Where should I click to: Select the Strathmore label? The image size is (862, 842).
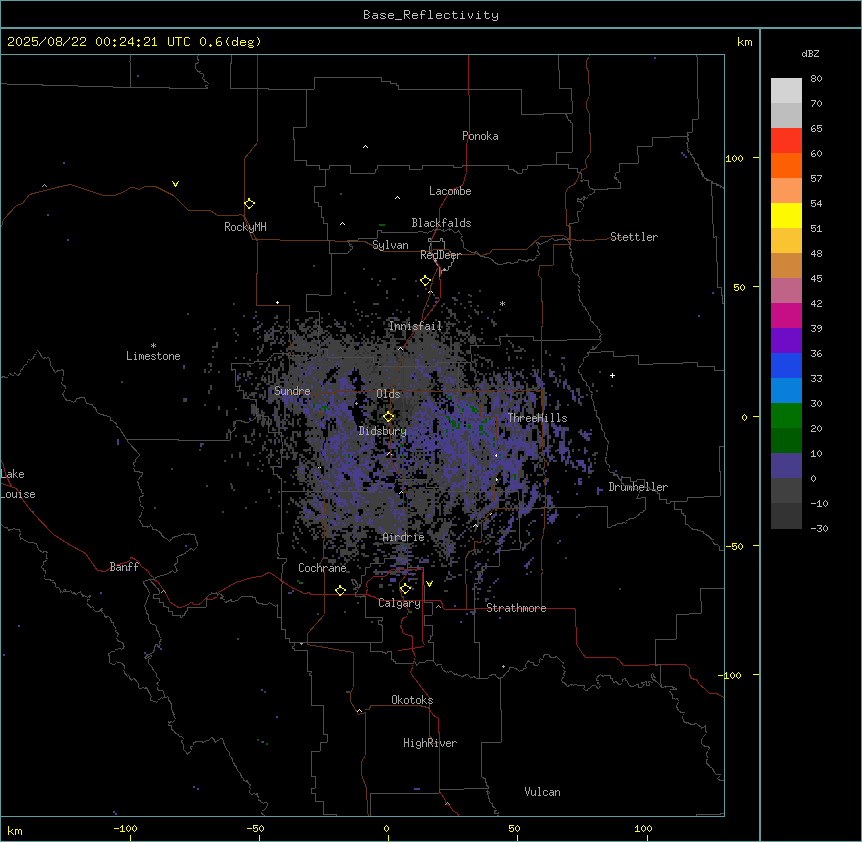[x=516, y=608]
